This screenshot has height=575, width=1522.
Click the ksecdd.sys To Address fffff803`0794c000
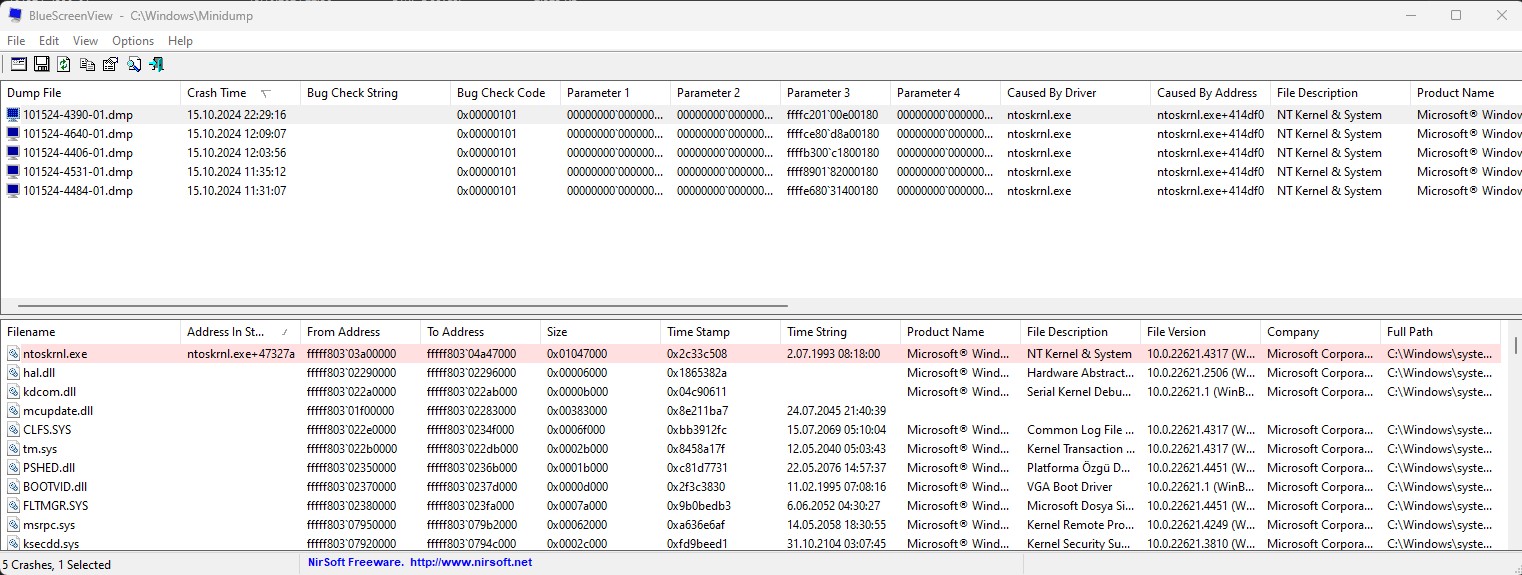click(472, 544)
